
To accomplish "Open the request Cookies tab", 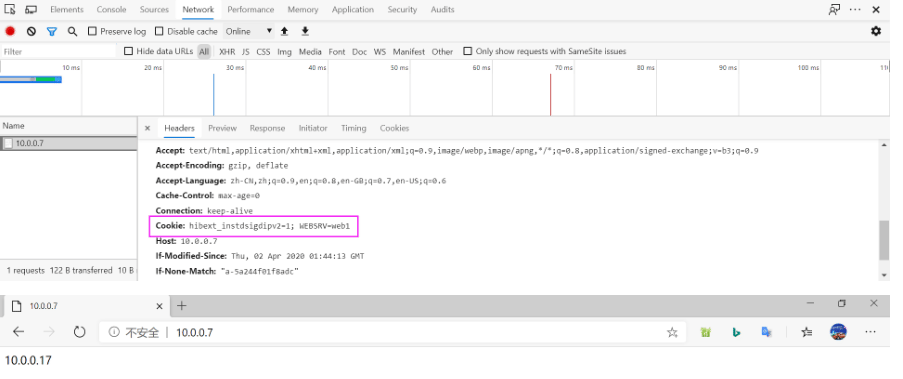I will 394,128.
